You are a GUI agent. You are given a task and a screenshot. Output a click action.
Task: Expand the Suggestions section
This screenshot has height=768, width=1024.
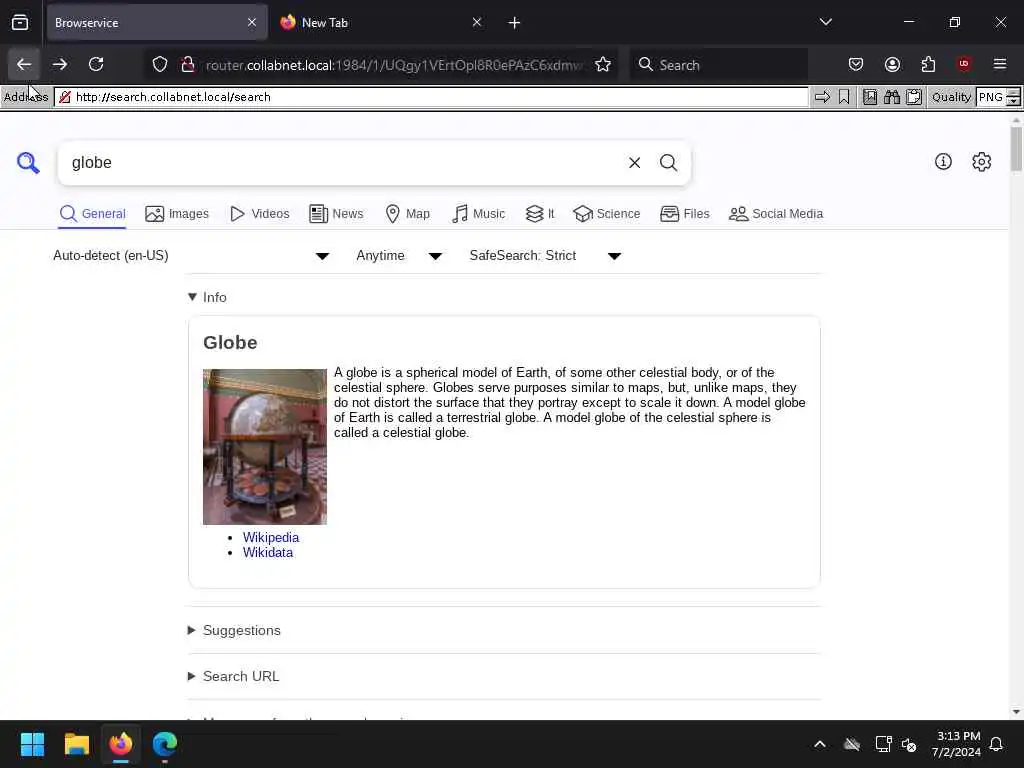tap(234, 630)
